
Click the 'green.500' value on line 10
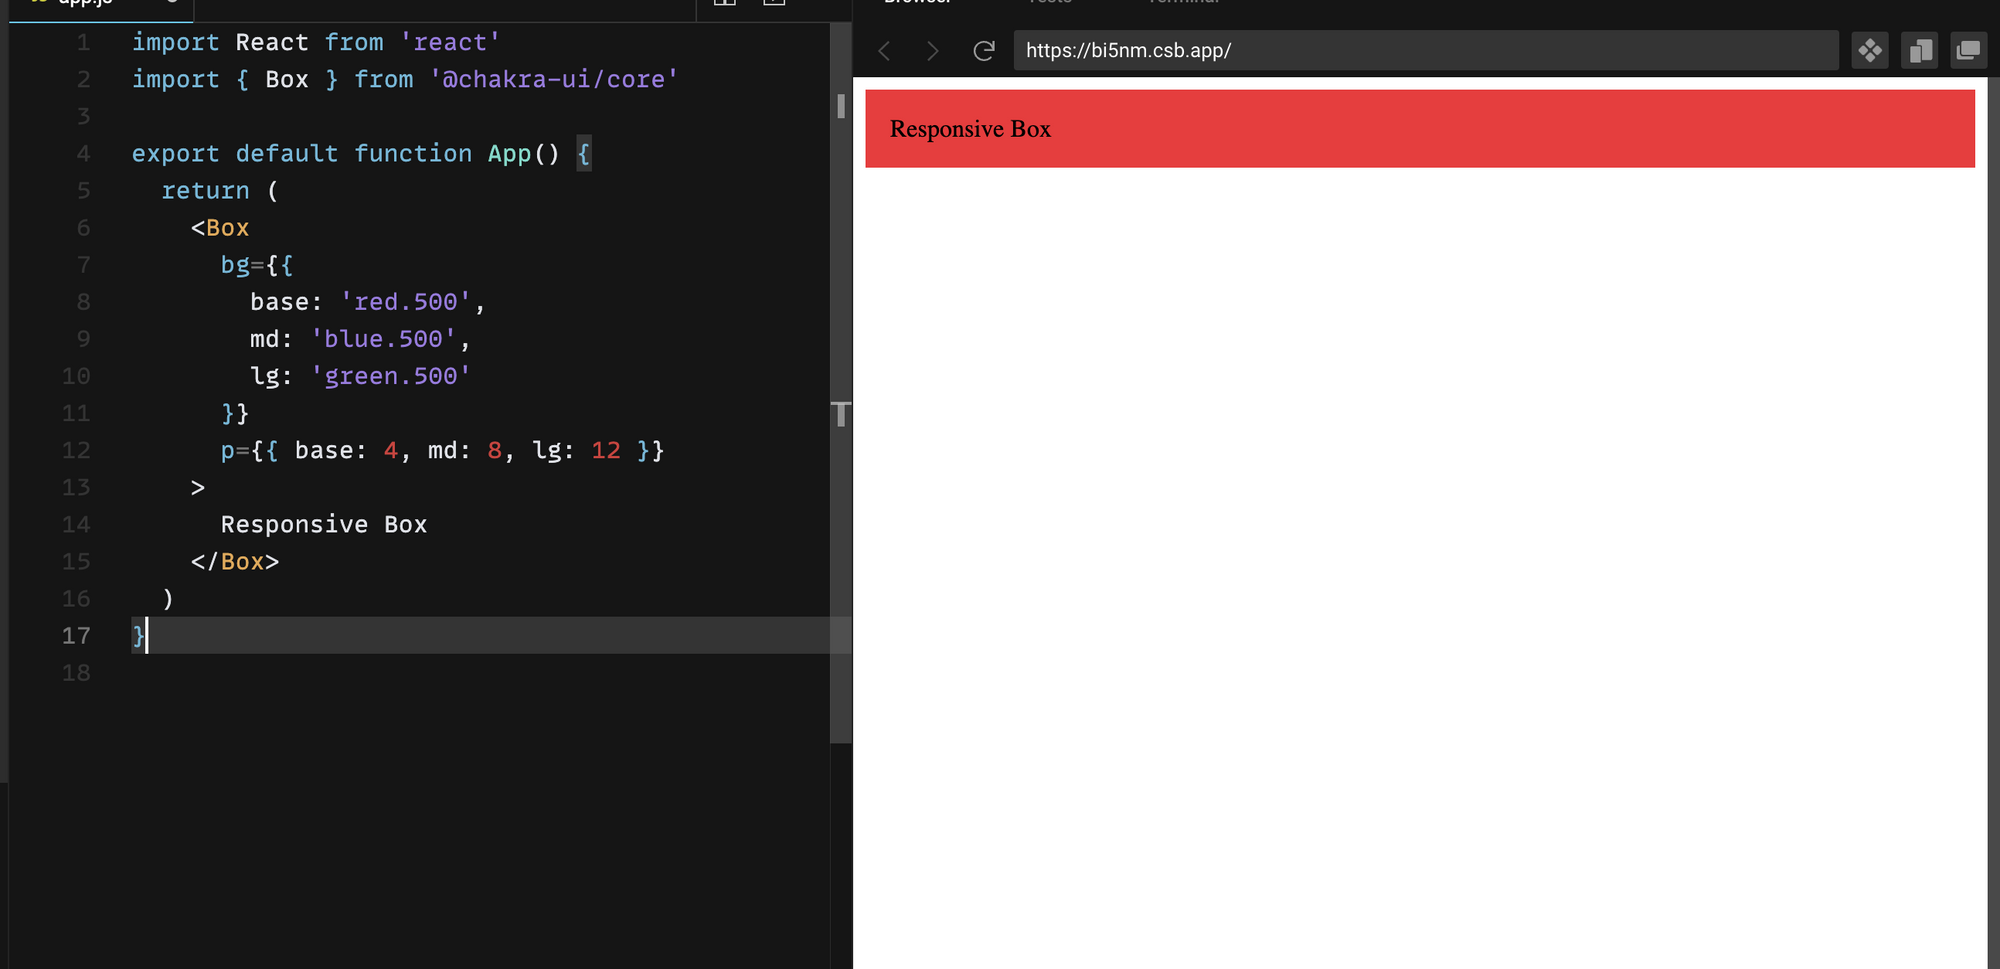[391, 376]
